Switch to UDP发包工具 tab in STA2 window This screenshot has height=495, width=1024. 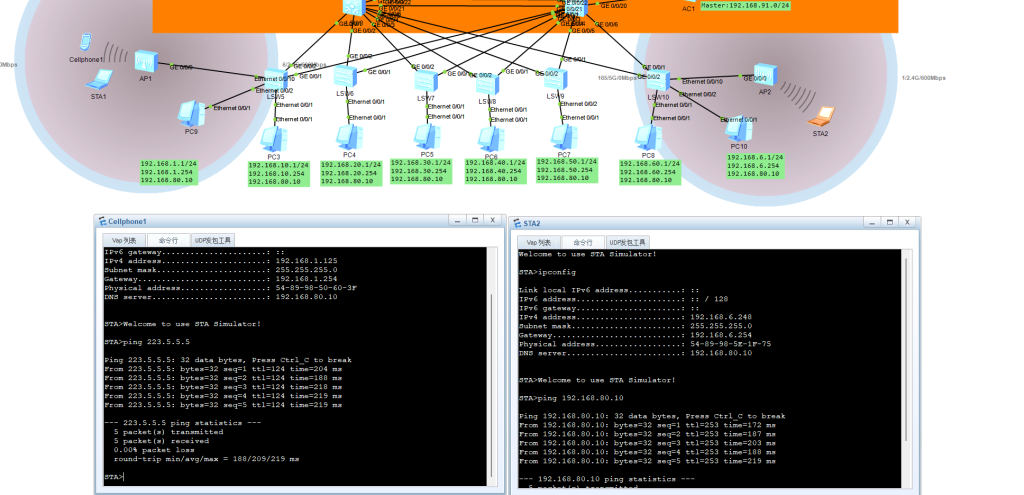coord(628,242)
